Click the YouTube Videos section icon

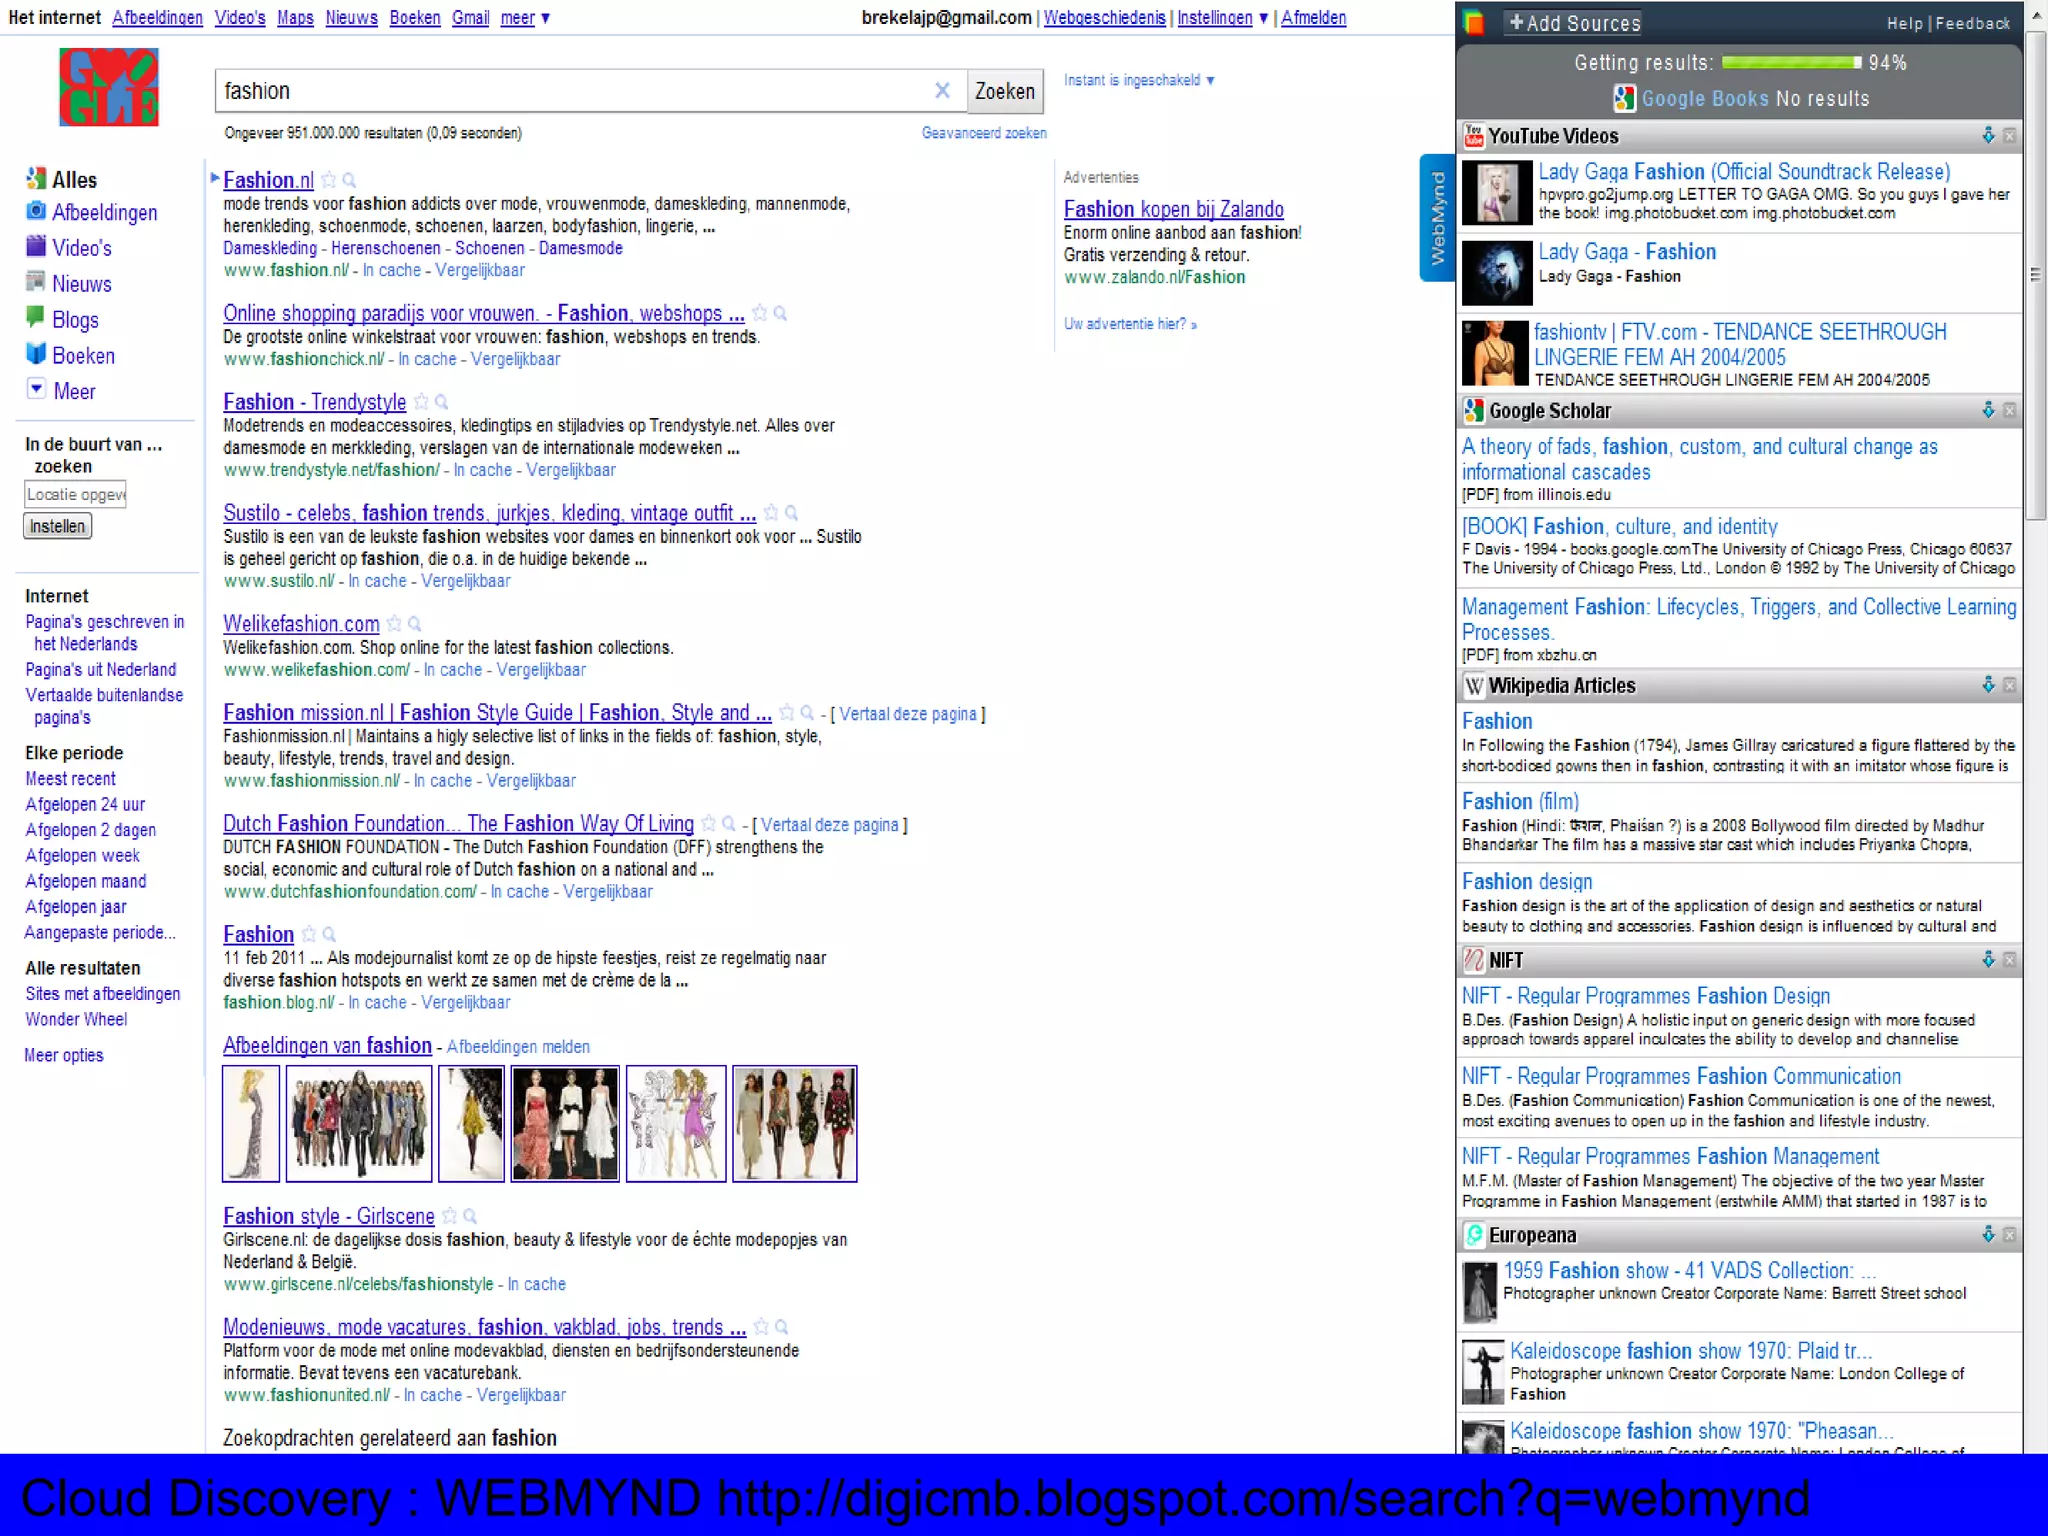coord(1474,135)
